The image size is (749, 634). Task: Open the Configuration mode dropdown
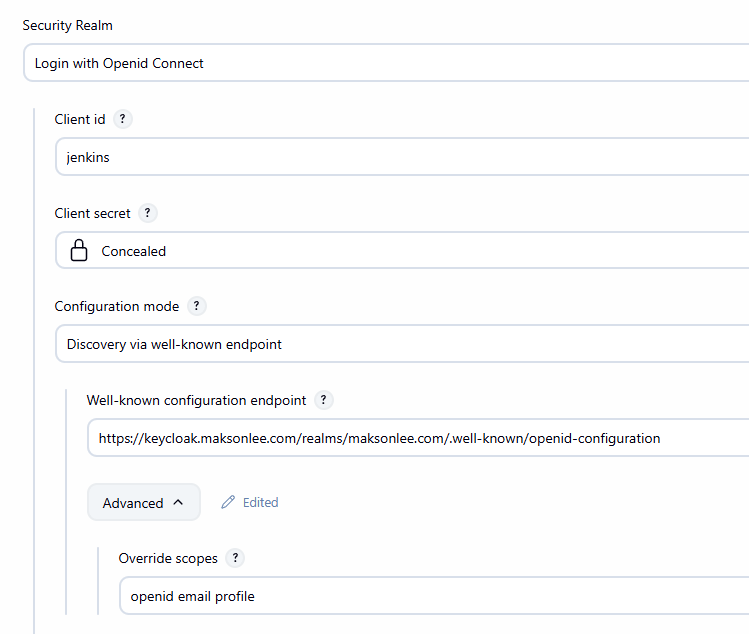click(x=400, y=344)
